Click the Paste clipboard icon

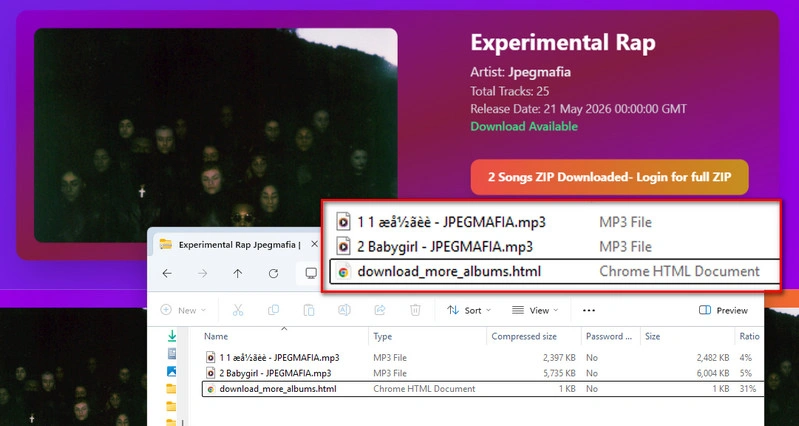[308, 310]
